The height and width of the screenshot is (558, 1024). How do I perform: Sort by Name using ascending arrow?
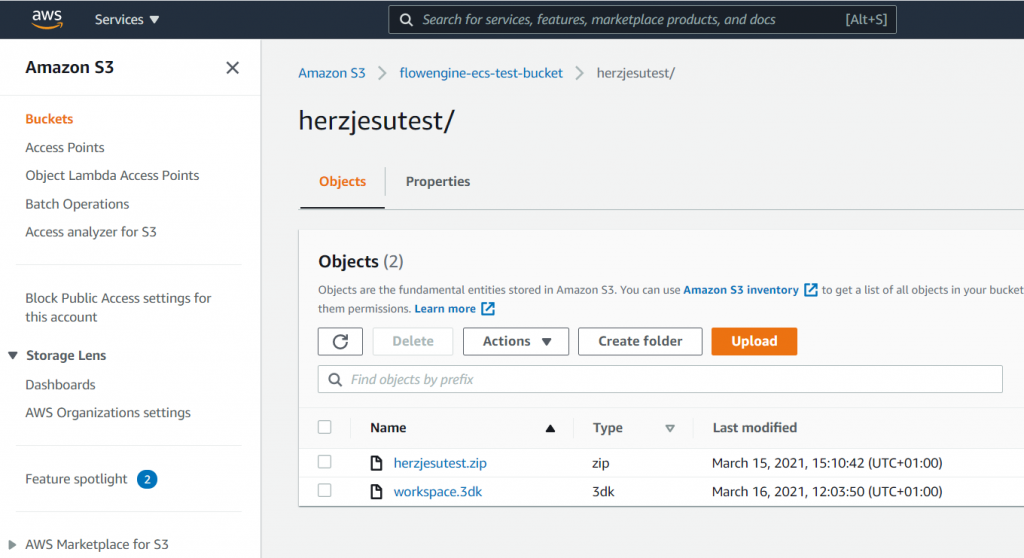coord(550,429)
